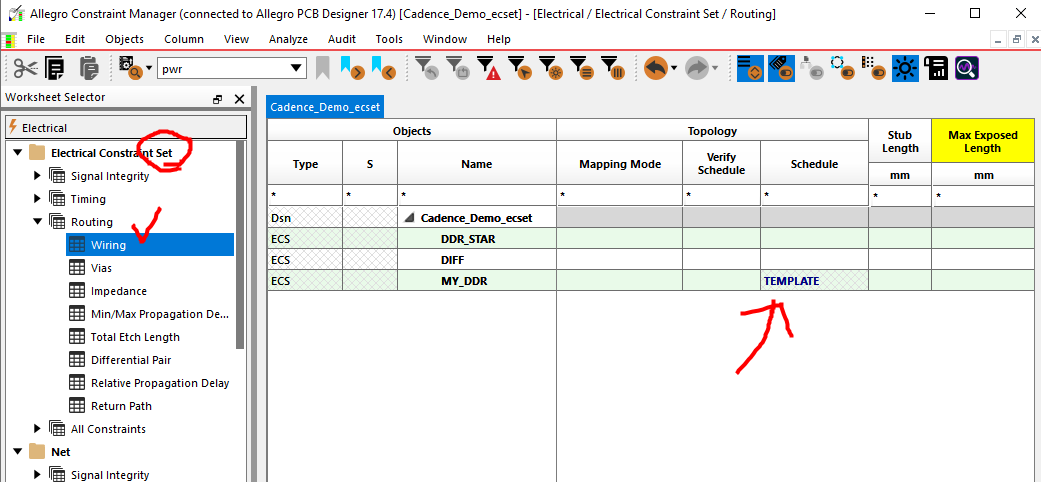The height and width of the screenshot is (482, 1041).
Task: Toggle the dotted grid switch icon
Action: 874,68
